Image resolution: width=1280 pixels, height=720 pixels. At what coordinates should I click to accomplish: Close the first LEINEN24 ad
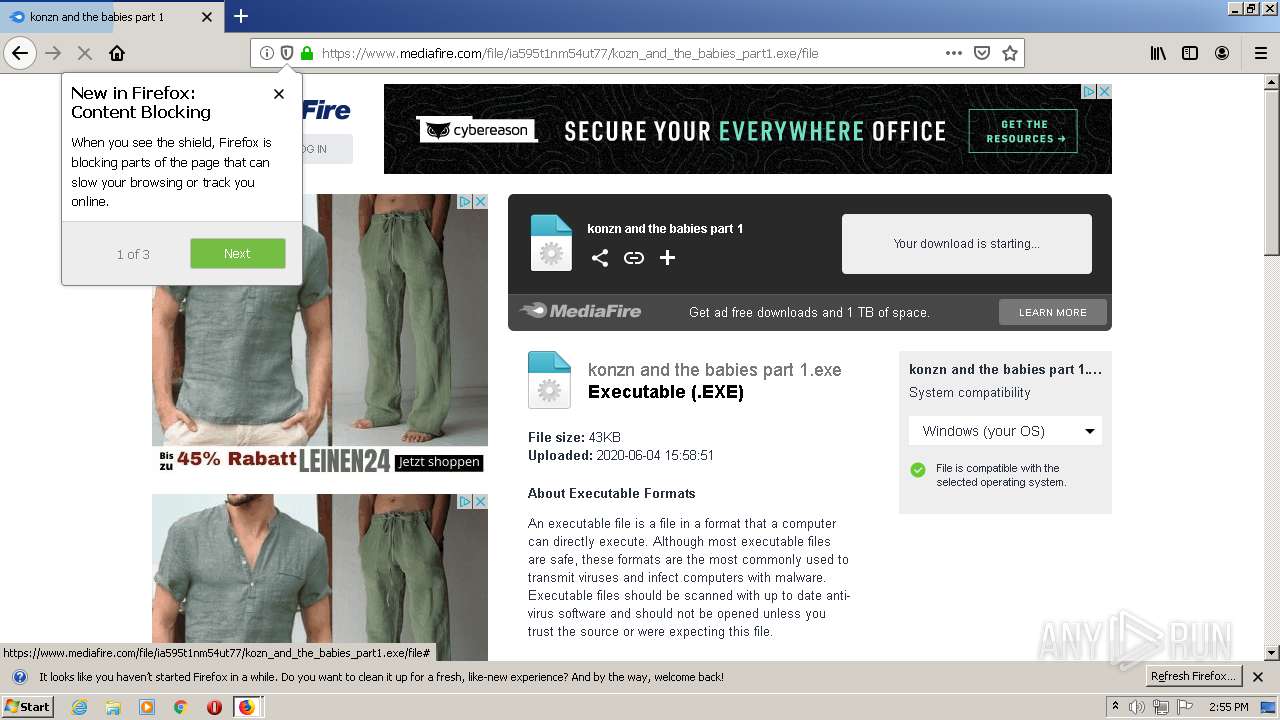coord(480,201)
